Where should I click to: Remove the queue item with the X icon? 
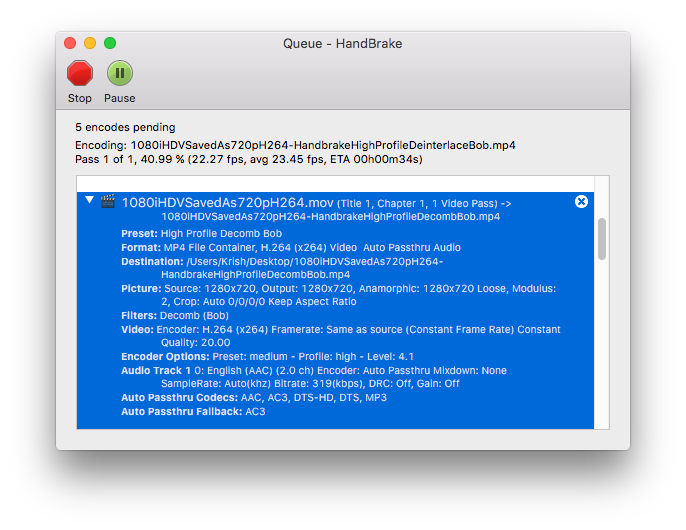581,201
